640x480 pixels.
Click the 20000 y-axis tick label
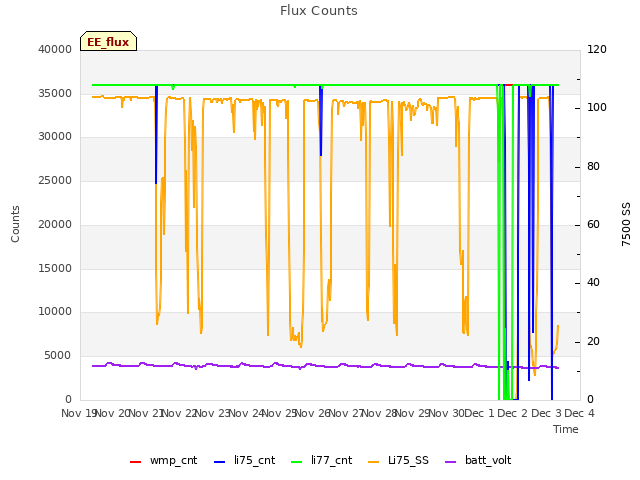tap(55, 224)
